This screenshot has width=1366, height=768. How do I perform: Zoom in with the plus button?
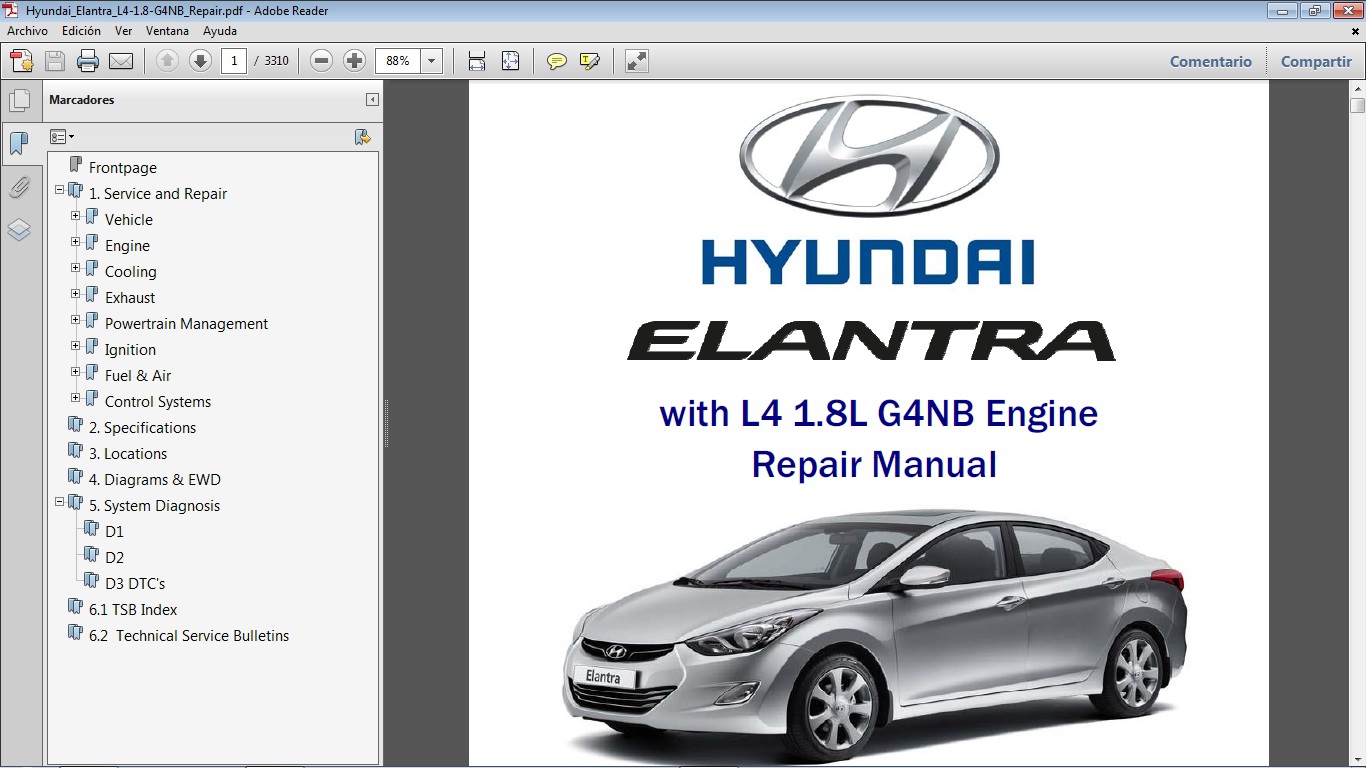(354, 61)
